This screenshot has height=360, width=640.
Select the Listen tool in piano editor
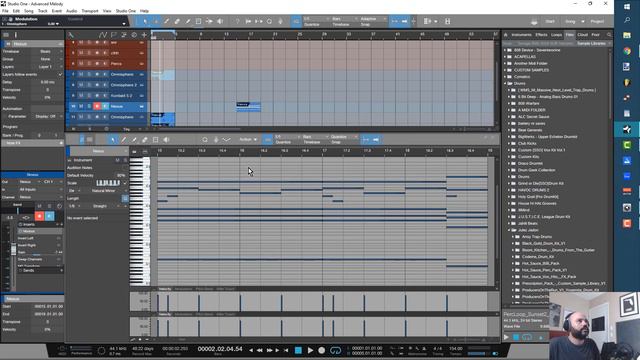166,140
